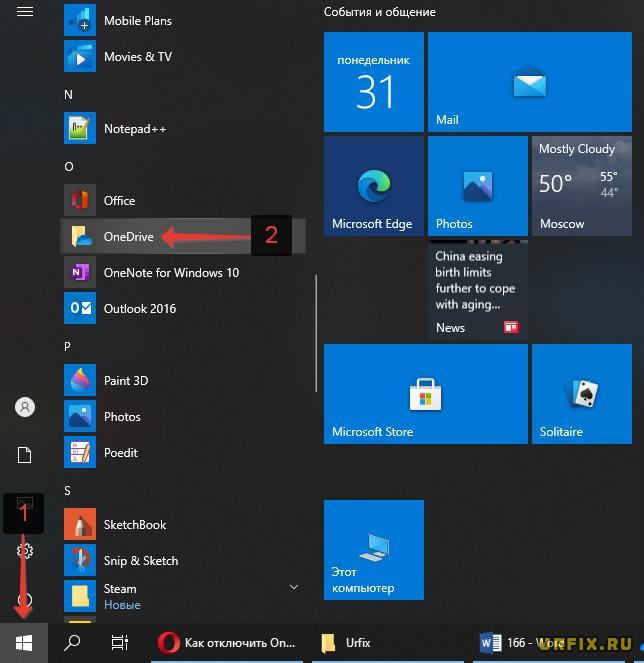Click the Steam folder icon

[80, 596]
